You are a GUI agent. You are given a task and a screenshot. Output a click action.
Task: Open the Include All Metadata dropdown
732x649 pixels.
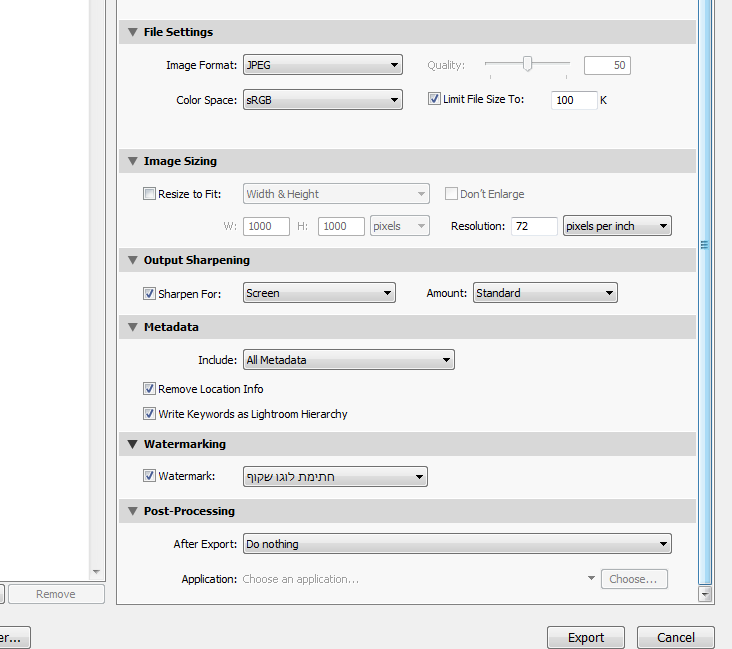point(349,360)
